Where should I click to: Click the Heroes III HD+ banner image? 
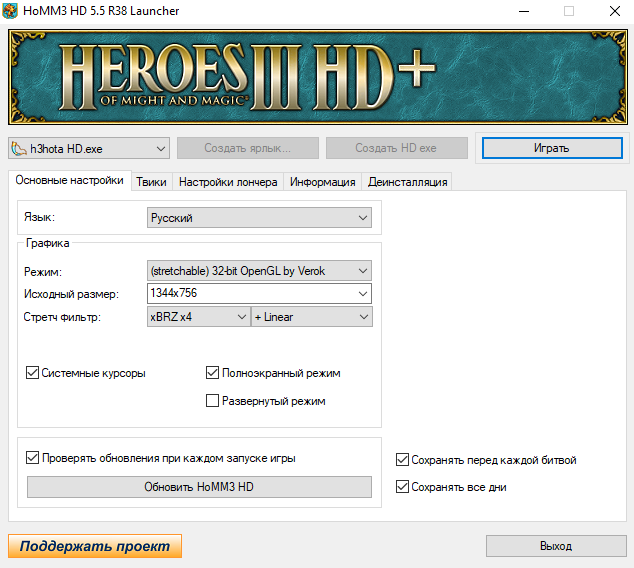(x=318, y=77)
